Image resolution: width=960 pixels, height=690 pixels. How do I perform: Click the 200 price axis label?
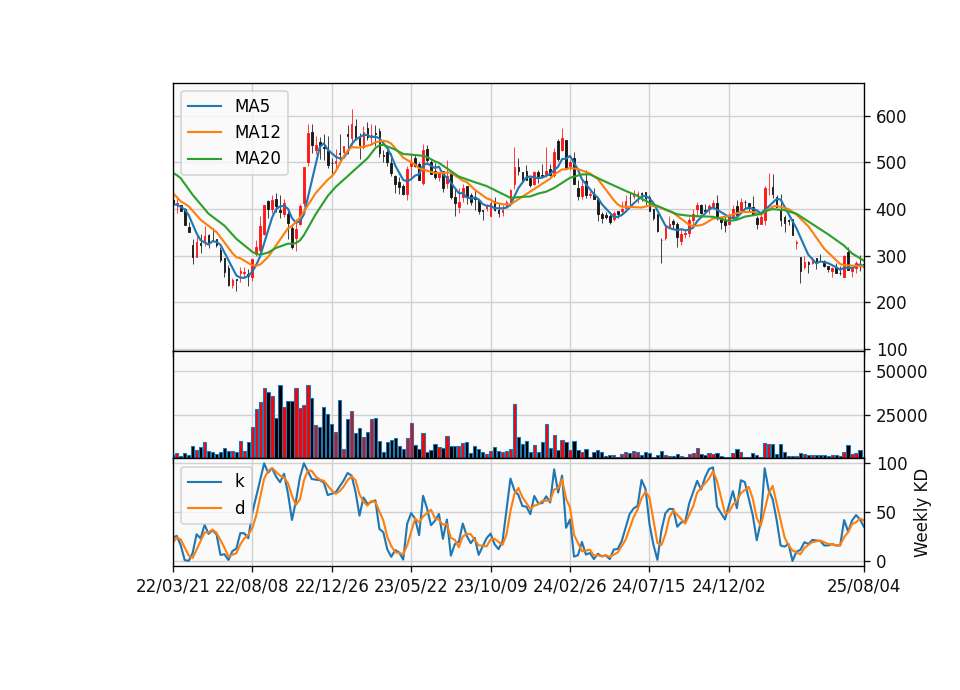coord(891,303)
